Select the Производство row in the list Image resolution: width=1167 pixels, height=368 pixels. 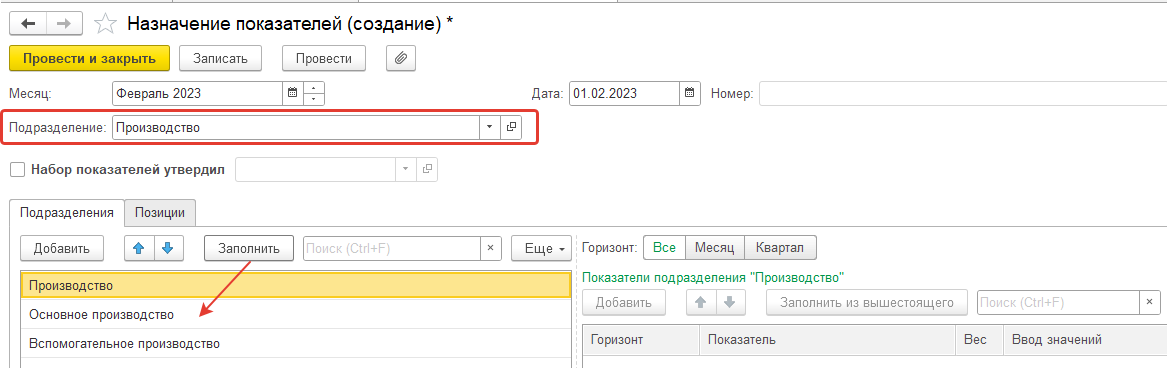point(295,285)
